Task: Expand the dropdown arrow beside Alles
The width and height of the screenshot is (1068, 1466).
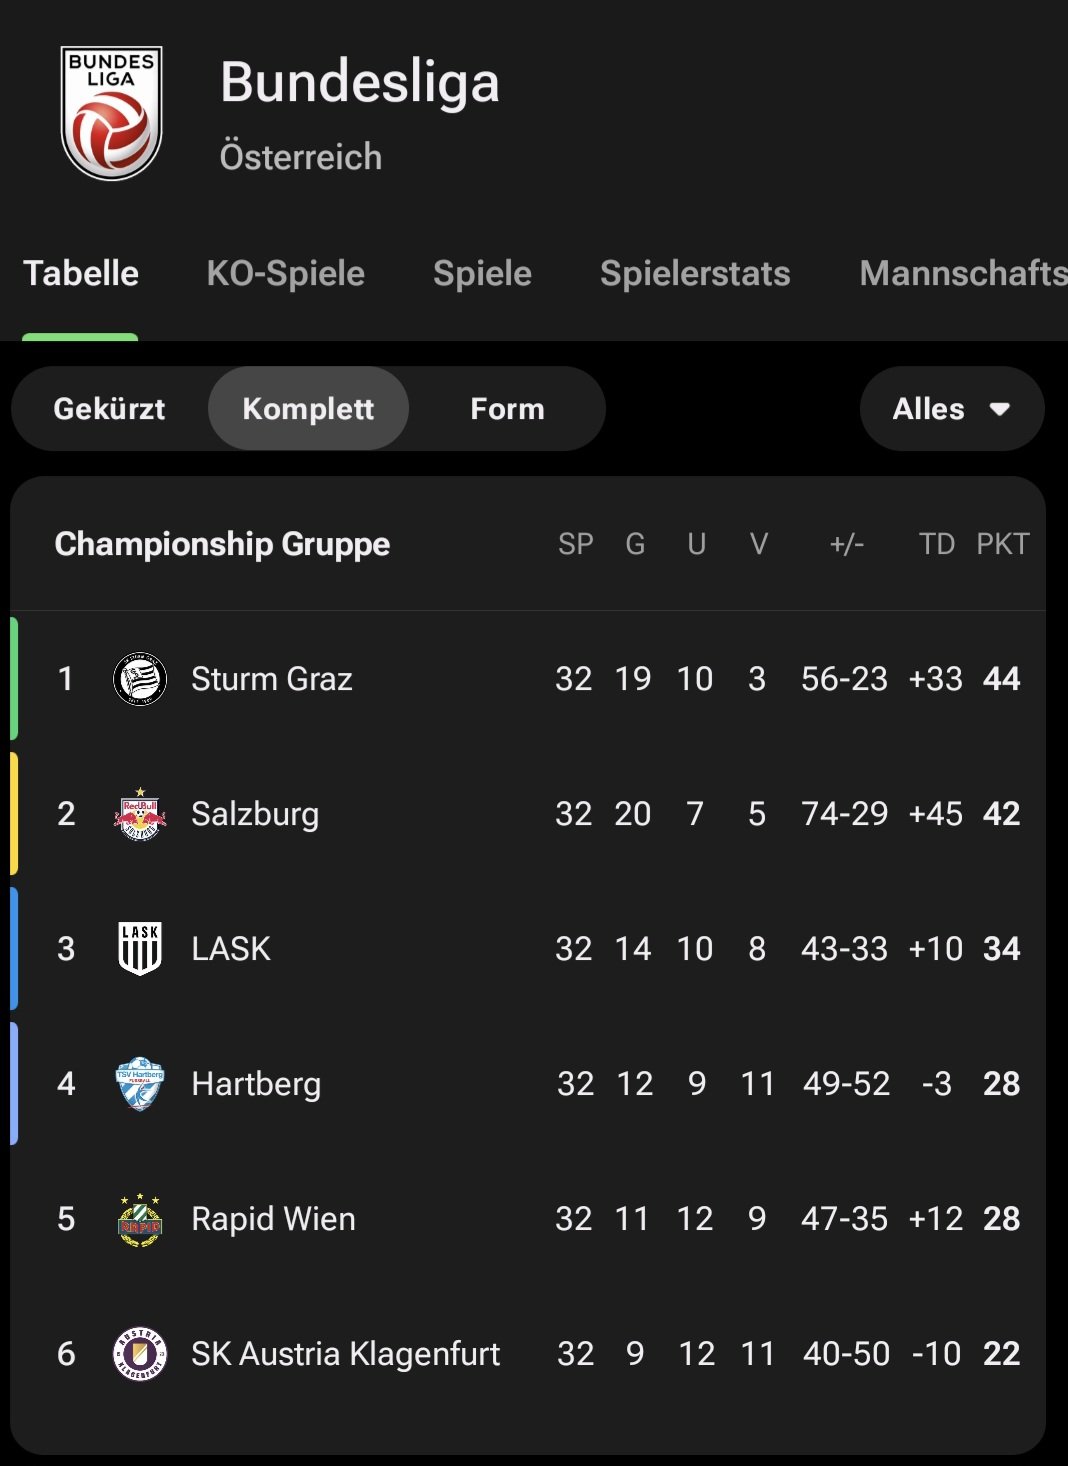Action: (999, 409)
